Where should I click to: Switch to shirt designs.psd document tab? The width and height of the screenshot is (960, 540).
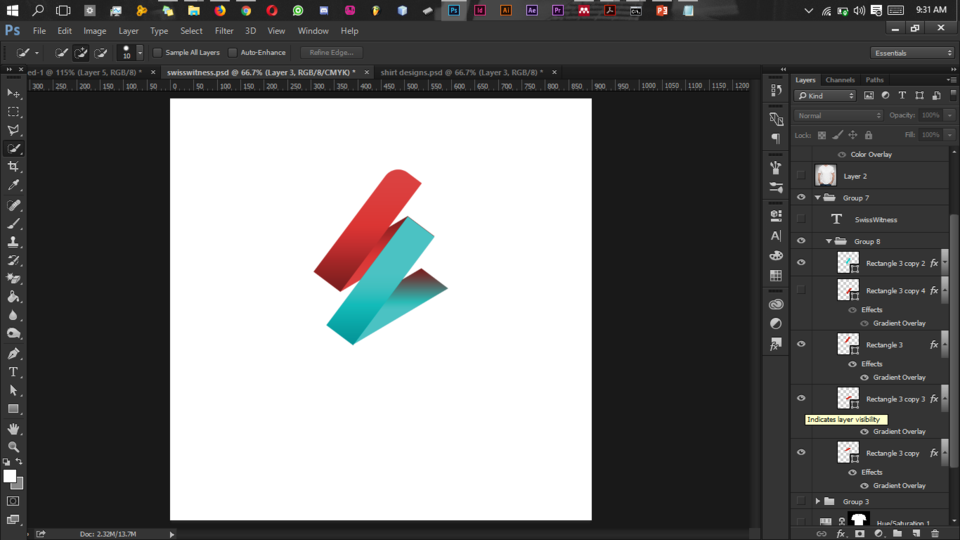(462, 72)
